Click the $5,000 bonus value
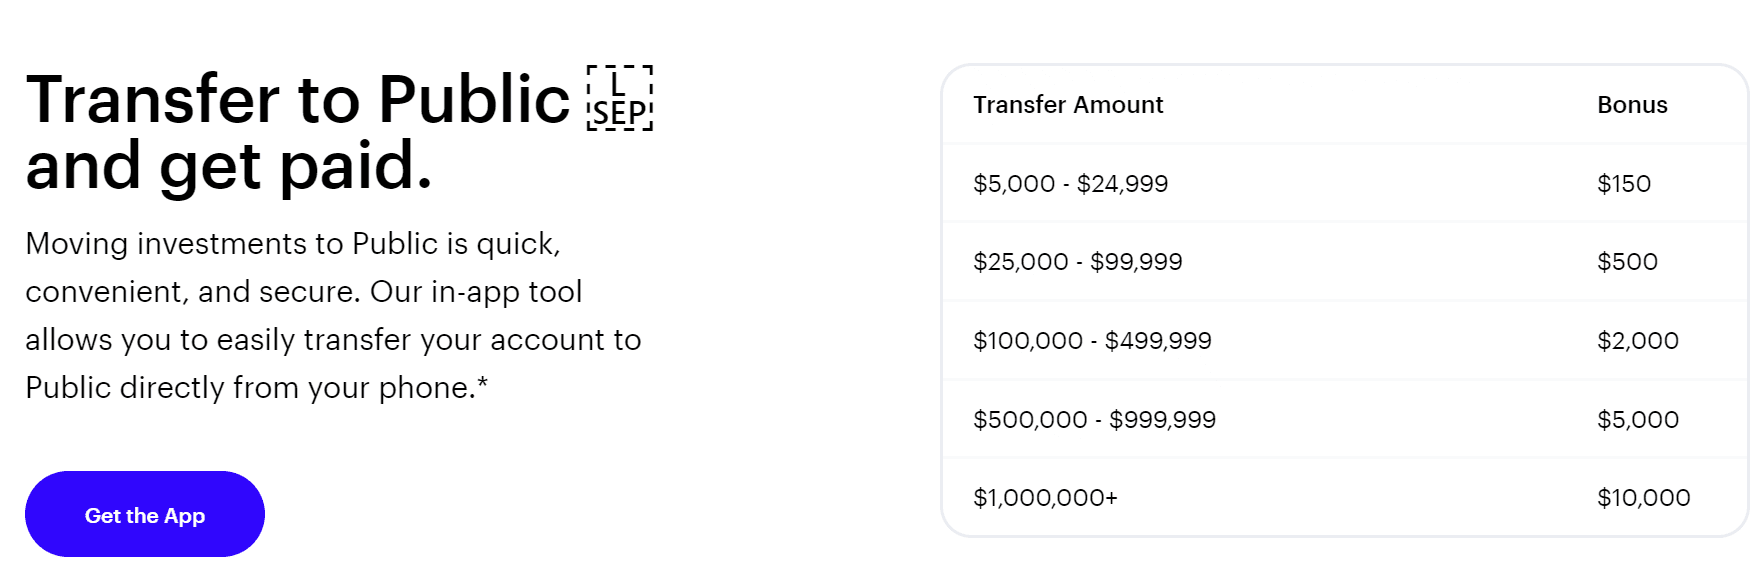The width and height of the screenshot is (1761, 574). pyautogui.click(x=1638, y=420)
